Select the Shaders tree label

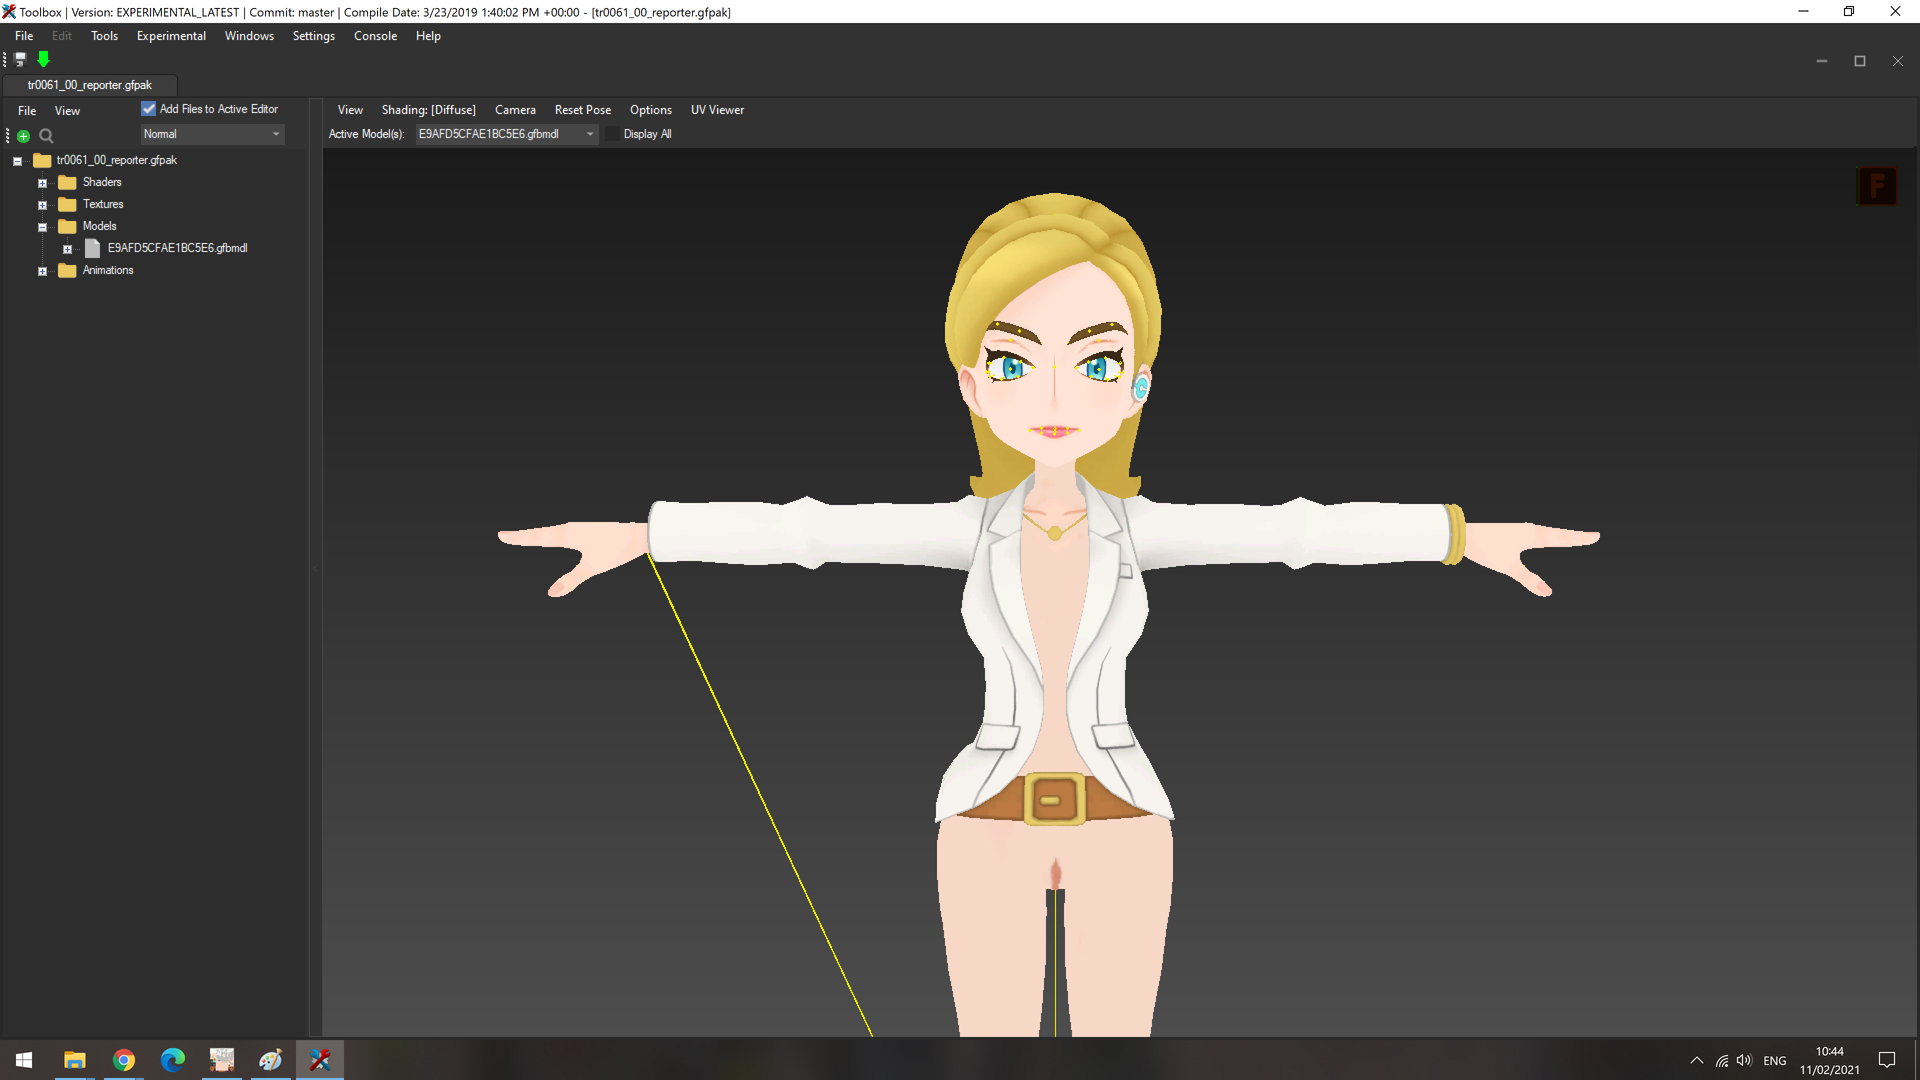(102, 182)
